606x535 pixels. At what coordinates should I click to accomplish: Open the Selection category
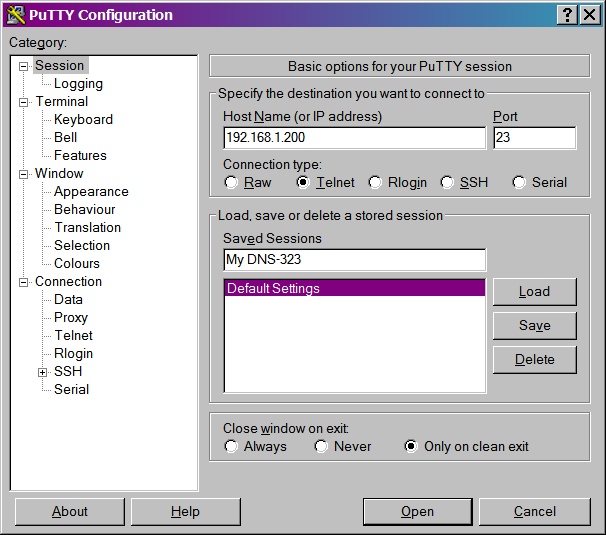click(82, 245)
